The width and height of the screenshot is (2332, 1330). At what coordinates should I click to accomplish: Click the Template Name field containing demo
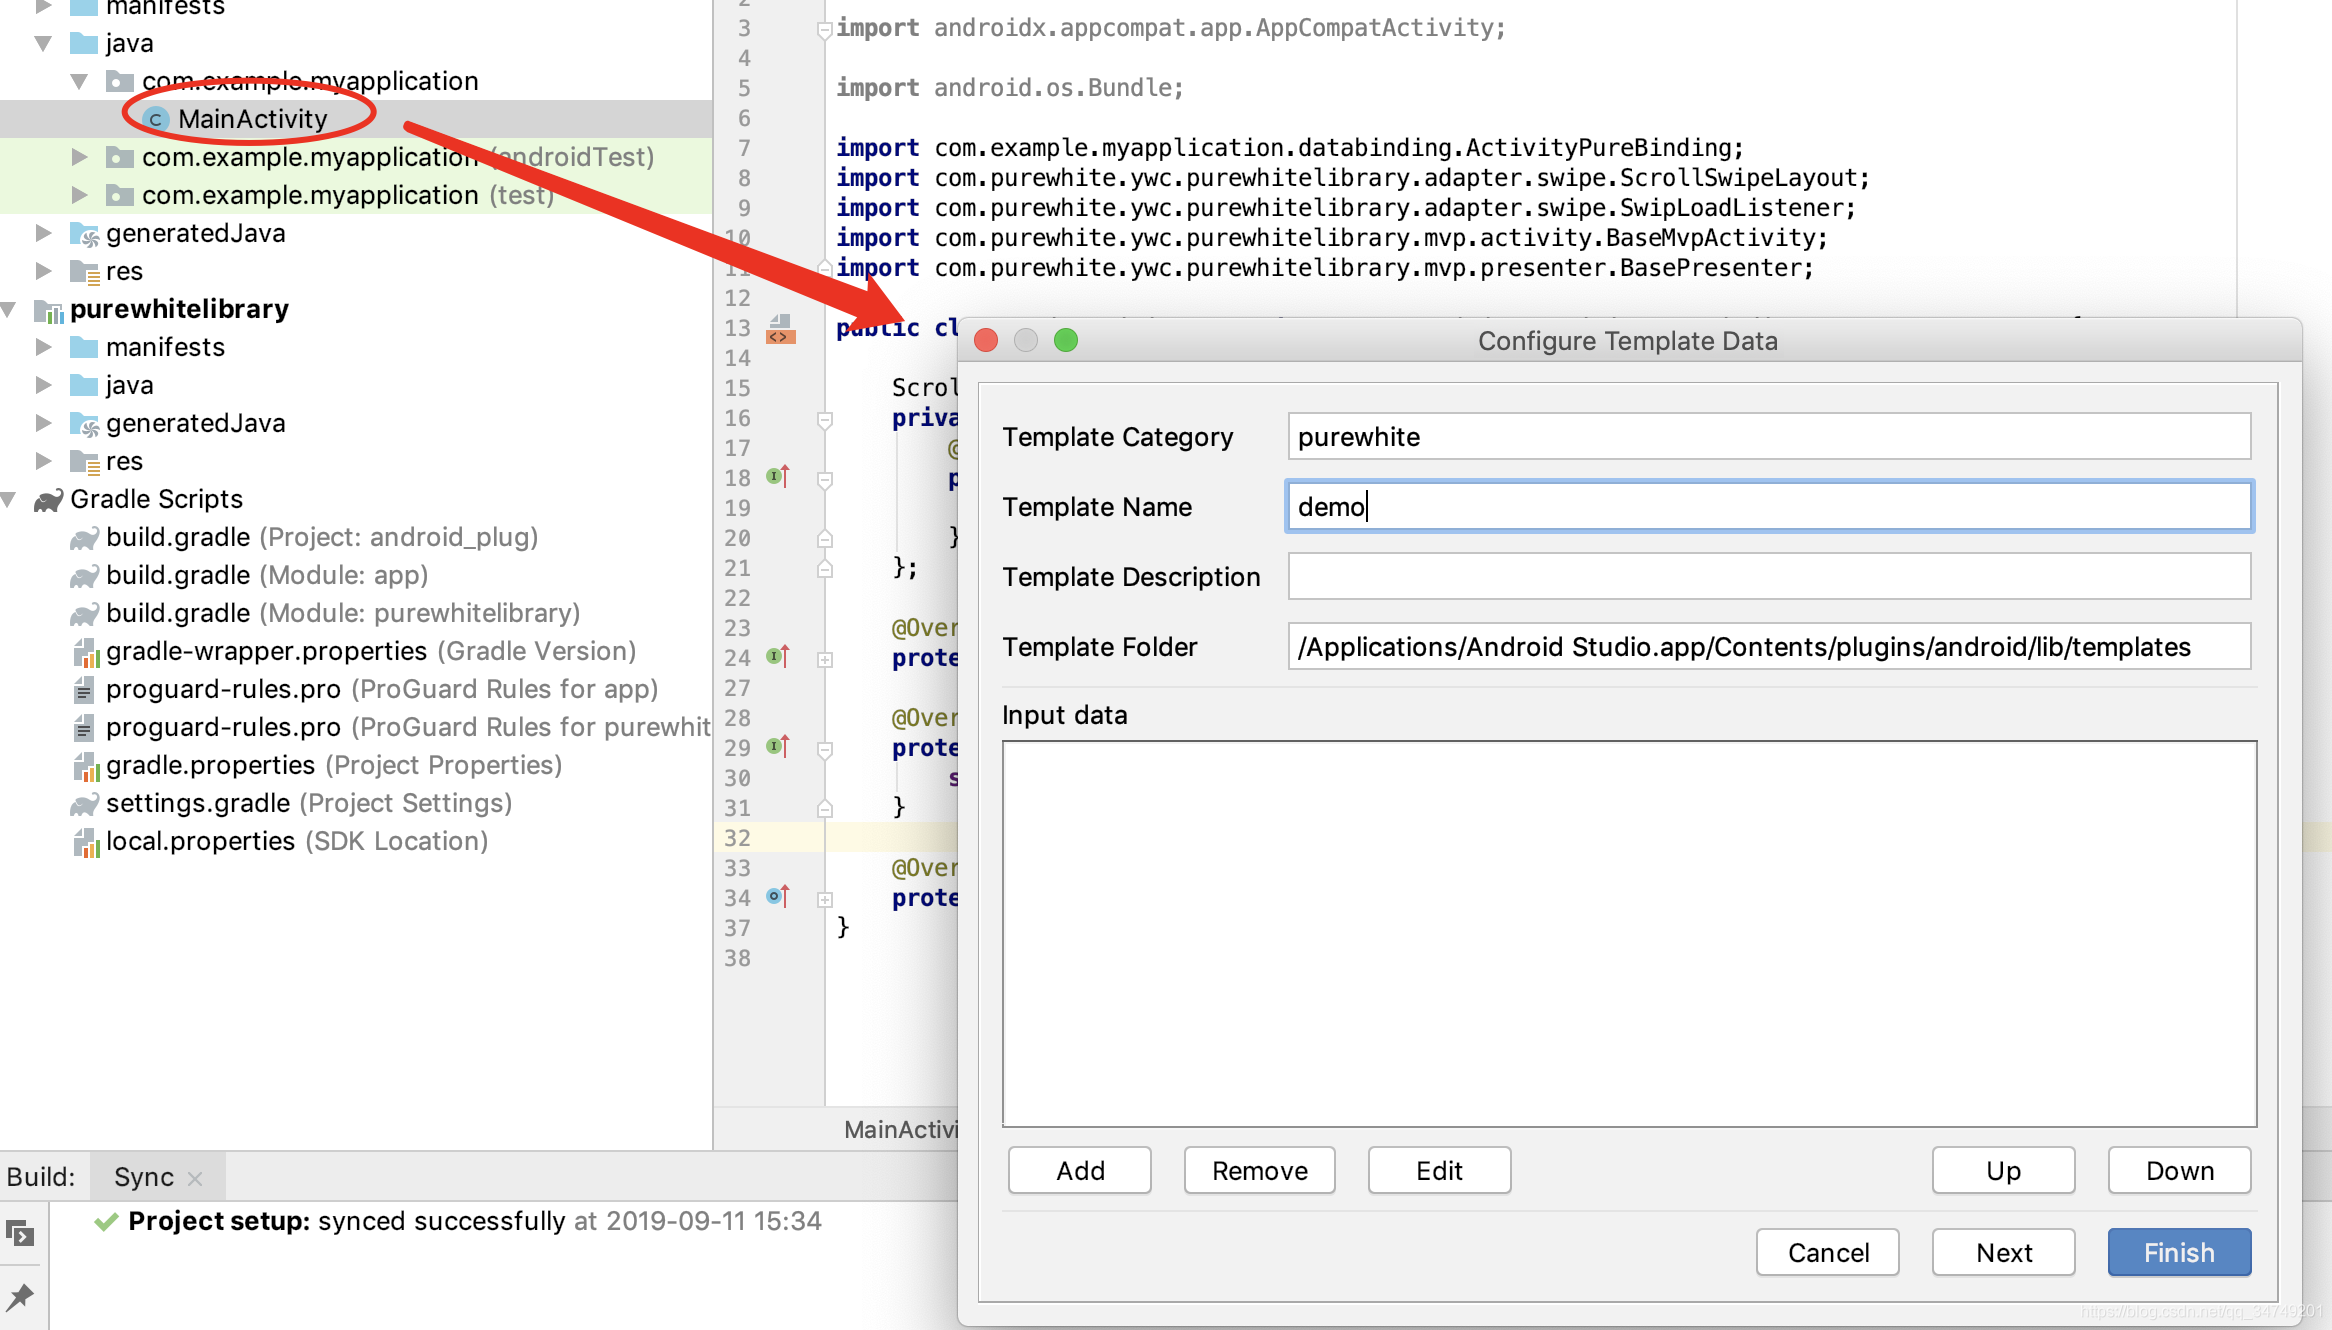(1767, 506)
